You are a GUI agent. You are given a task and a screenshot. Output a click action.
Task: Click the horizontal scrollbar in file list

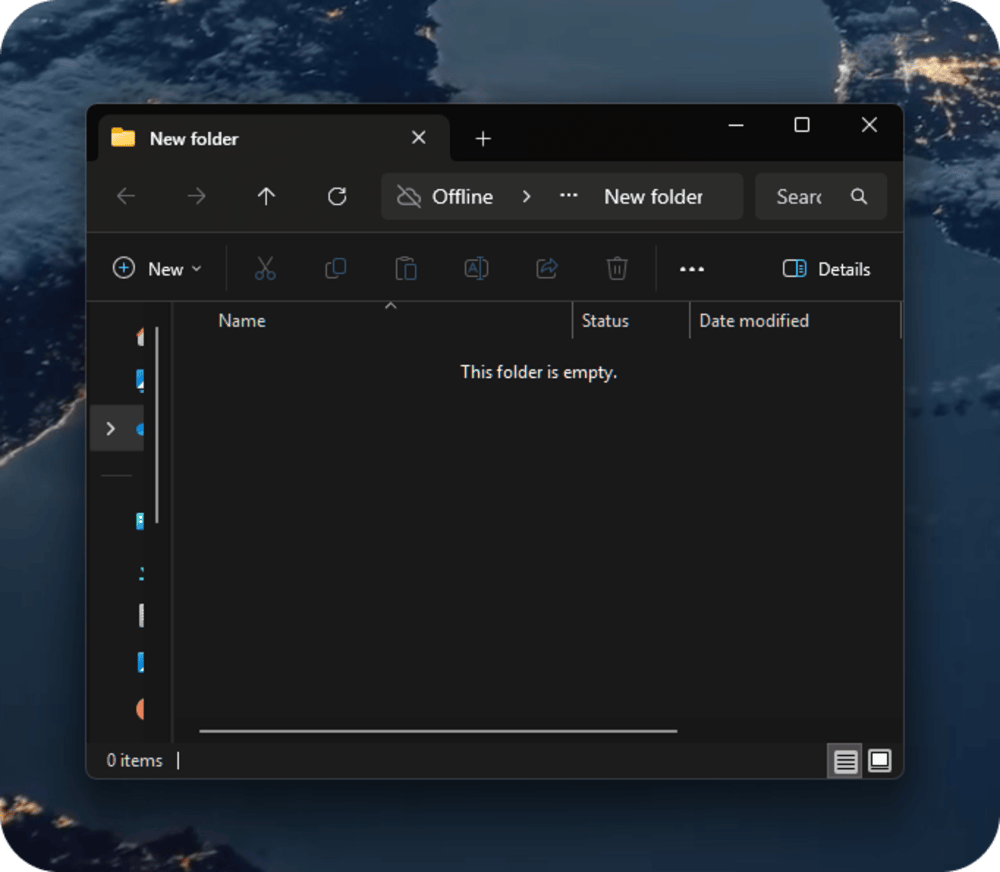[438, 731]
